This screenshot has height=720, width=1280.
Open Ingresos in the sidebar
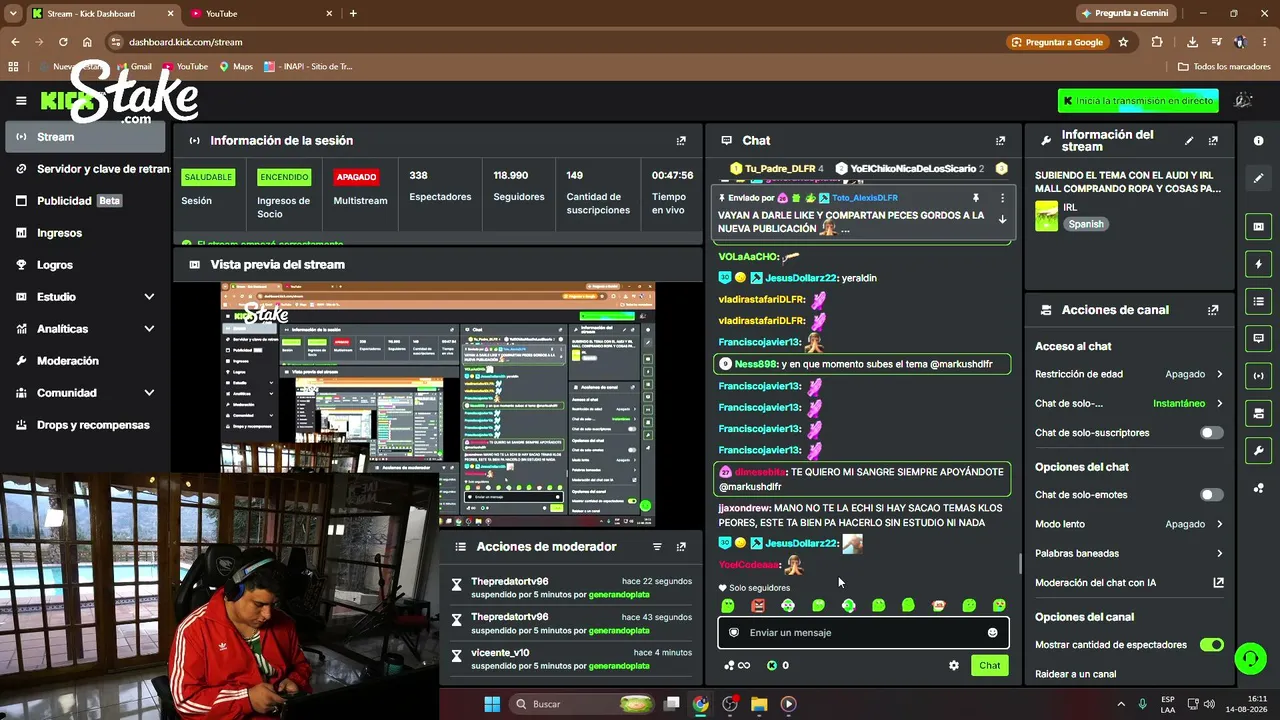[84, 233]
